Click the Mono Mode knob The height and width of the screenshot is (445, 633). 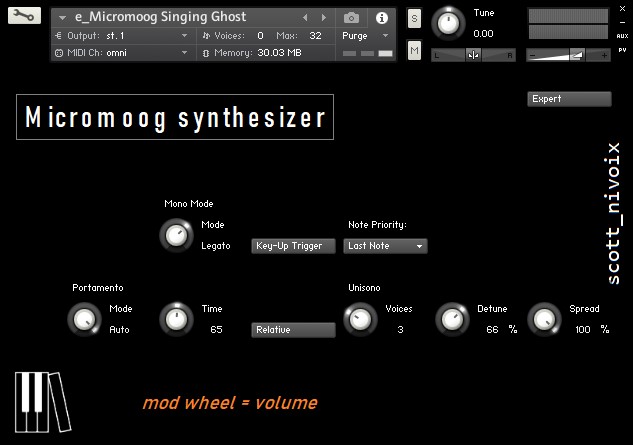click(176, 235)
